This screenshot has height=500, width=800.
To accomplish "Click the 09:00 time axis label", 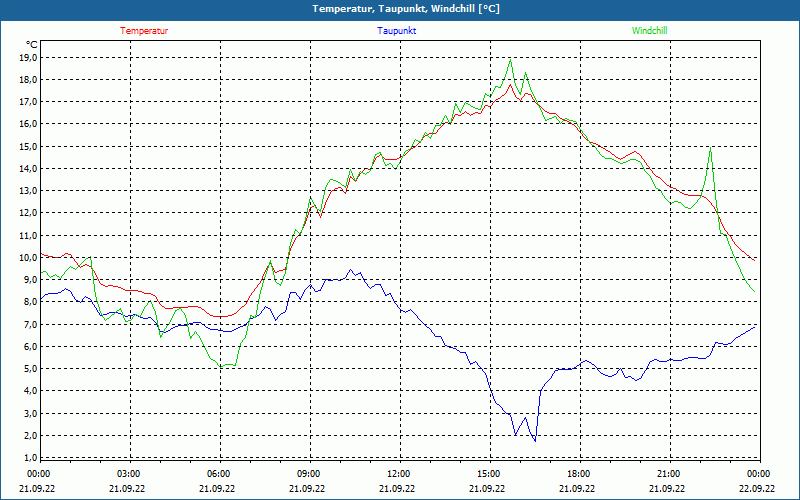I will 309,474.
